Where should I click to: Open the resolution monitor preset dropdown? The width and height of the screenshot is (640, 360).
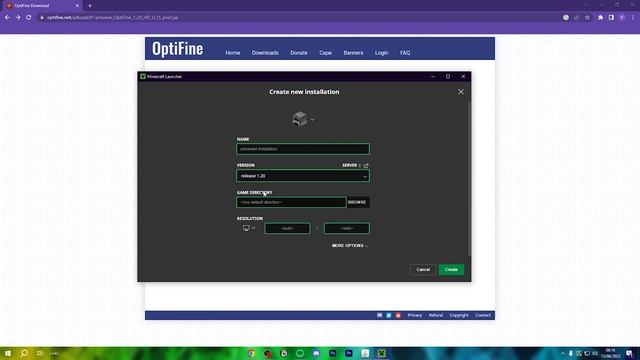[249, 228]
